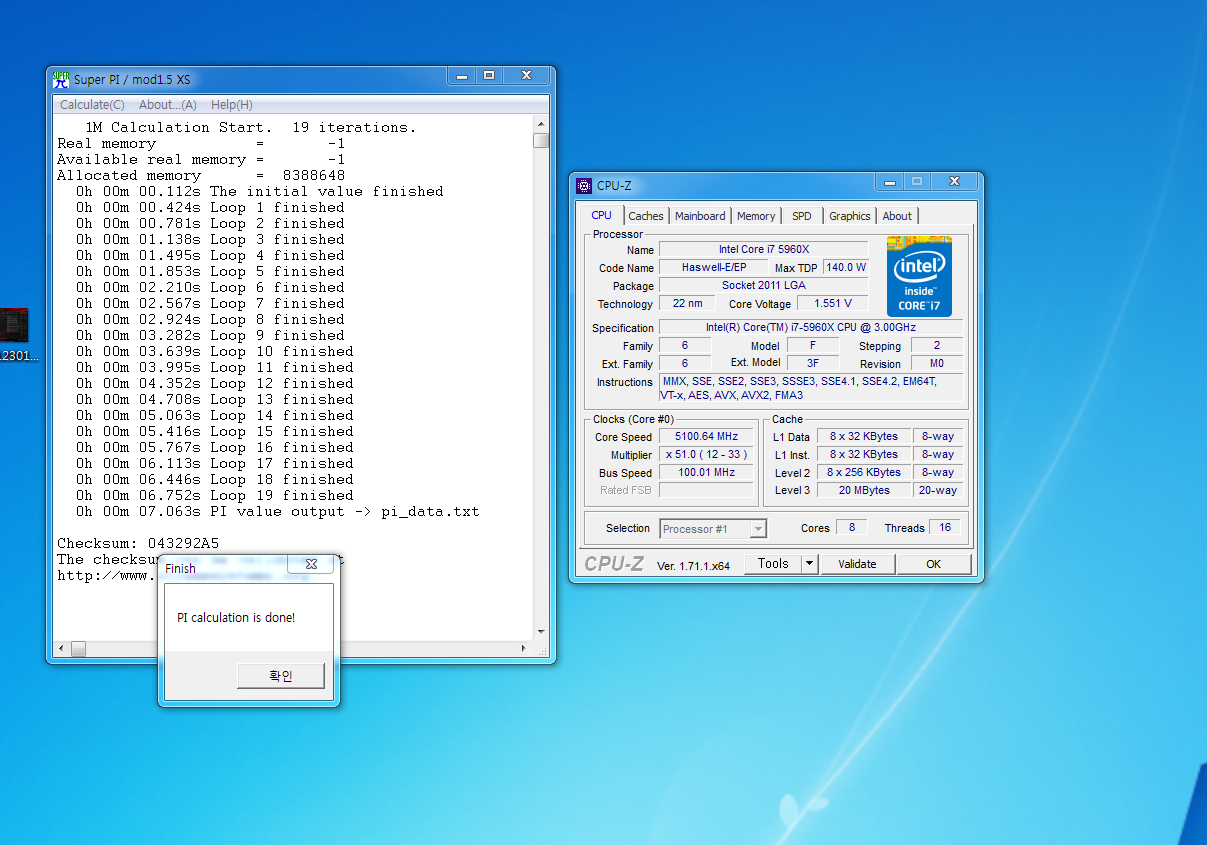Viewport: 1207px width, 845px height.
Task: Click the Super PI title bar icon
Action: pyautogui.click(x=61, y=79)
